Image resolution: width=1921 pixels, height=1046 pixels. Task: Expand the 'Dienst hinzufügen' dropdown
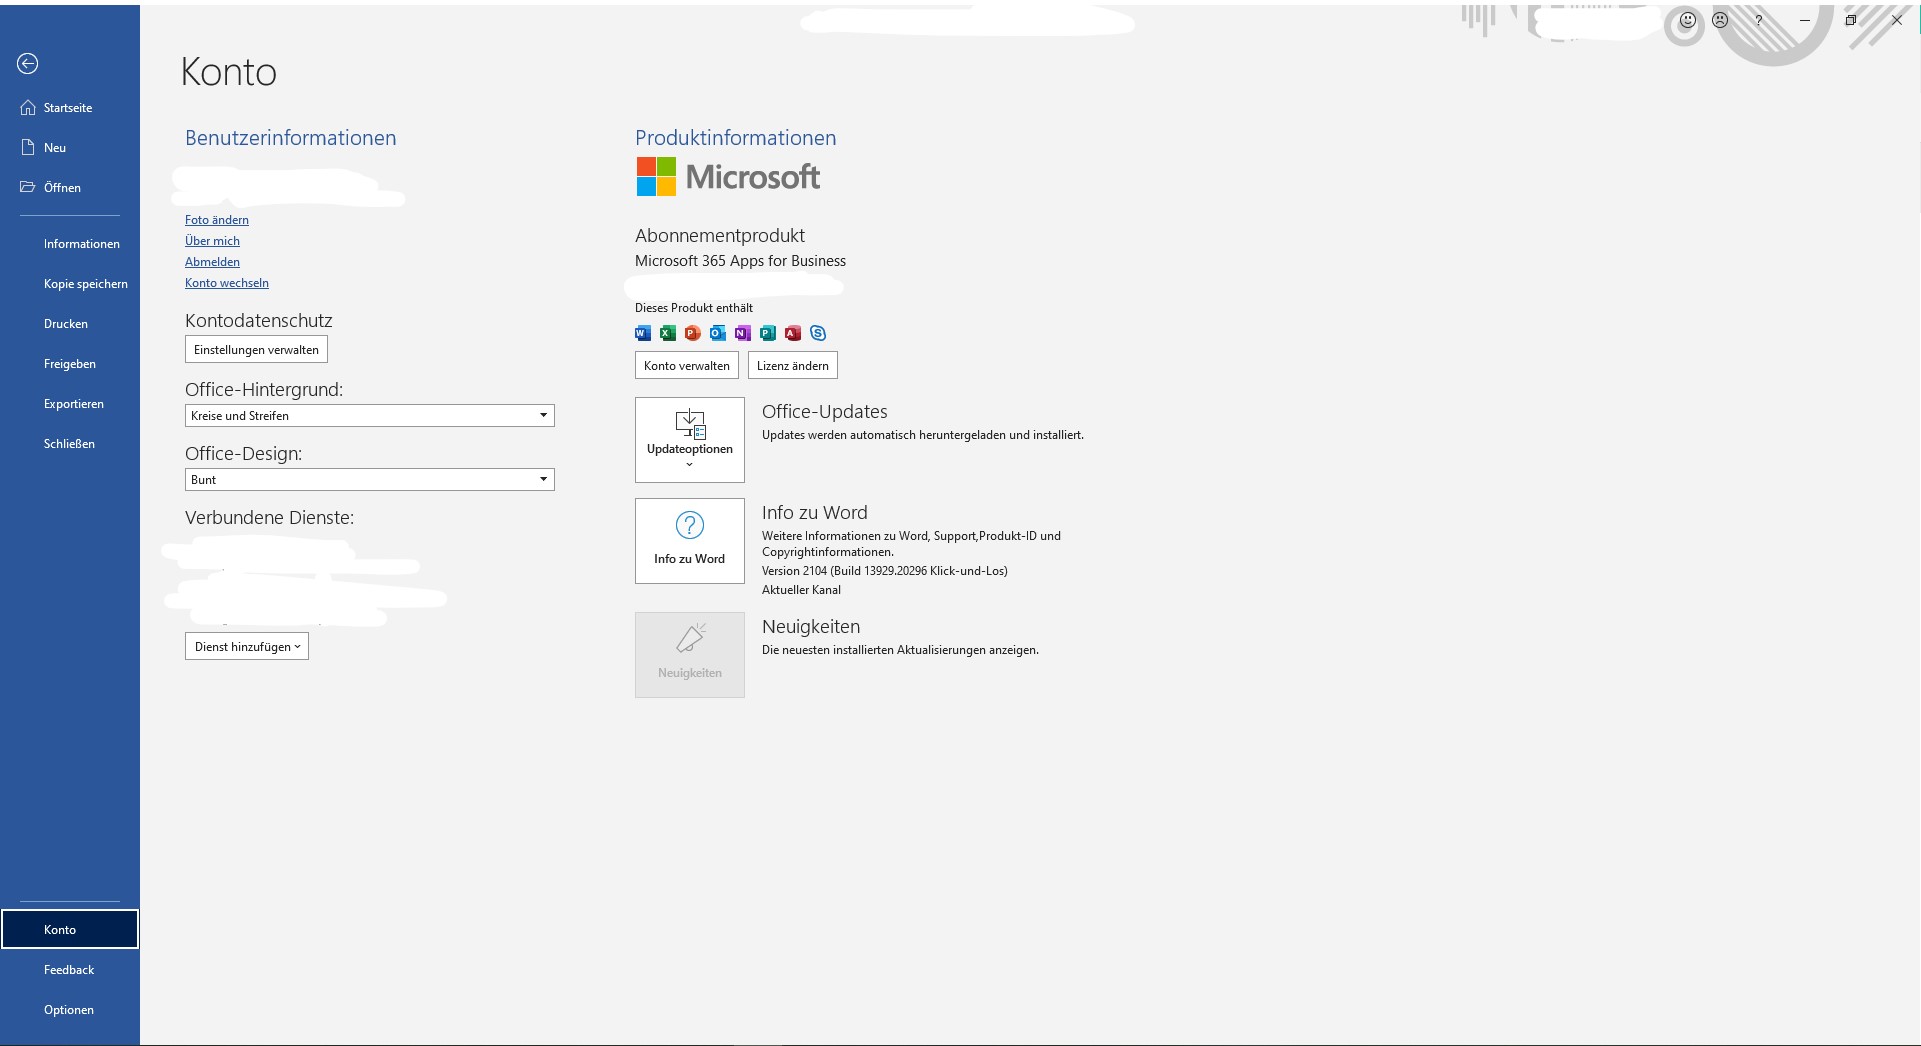(x=246, y=646)
